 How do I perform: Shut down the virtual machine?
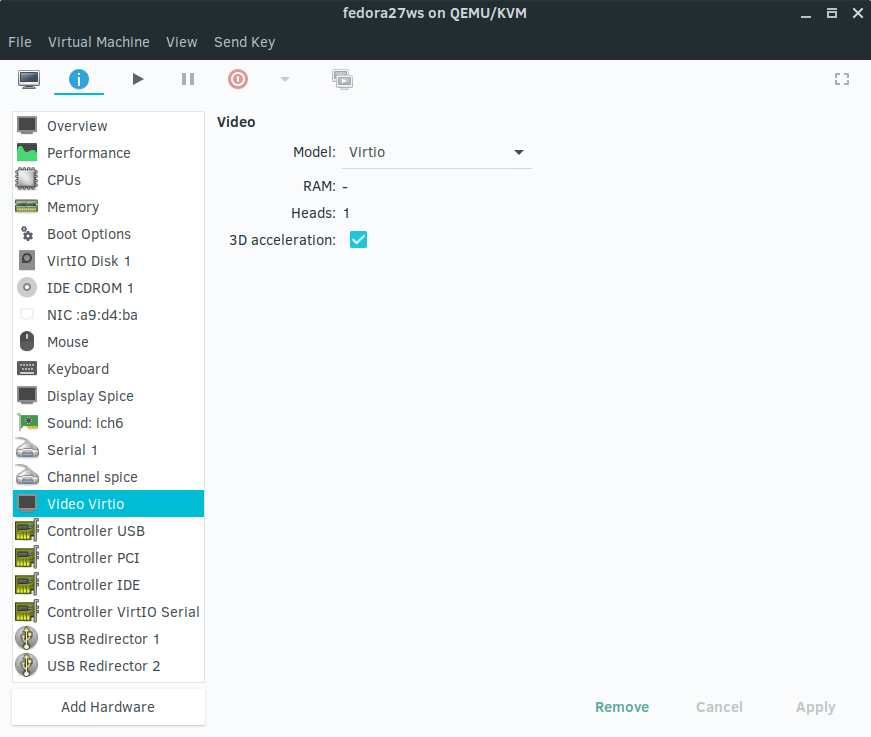pos(238,79)
